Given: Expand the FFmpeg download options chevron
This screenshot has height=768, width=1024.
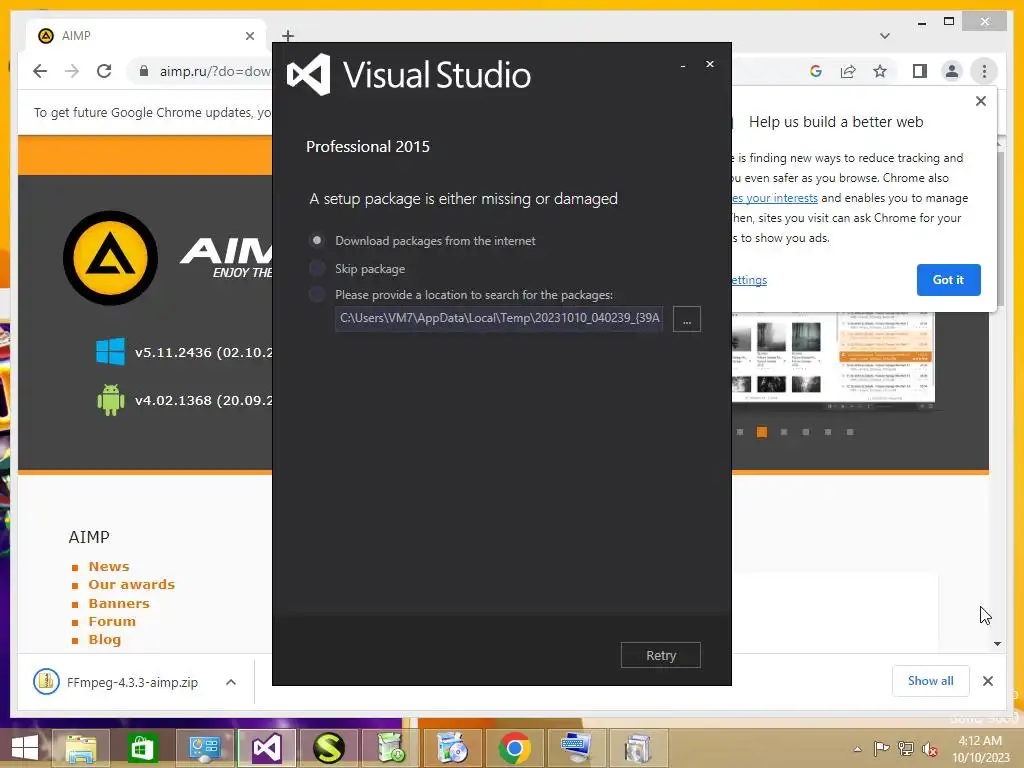Looking at the screenshot, I should (231, 682).
